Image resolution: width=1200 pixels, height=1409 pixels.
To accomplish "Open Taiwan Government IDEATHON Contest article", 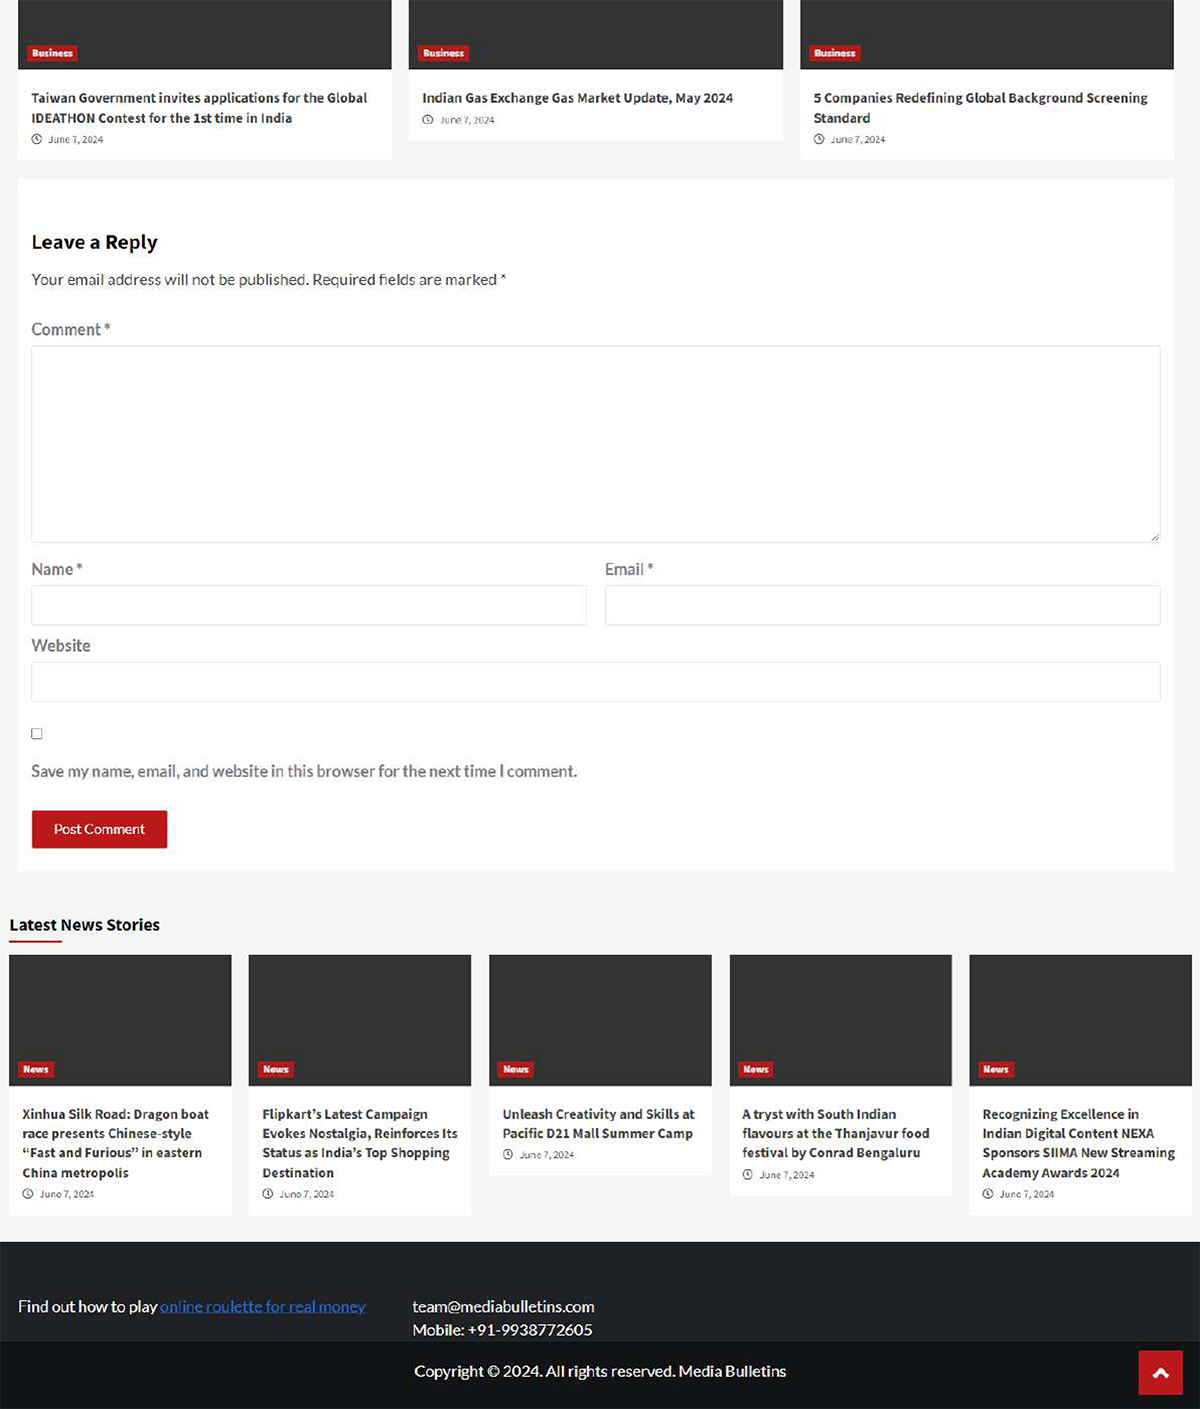I will pyautogui.click(x=199, y=108).
